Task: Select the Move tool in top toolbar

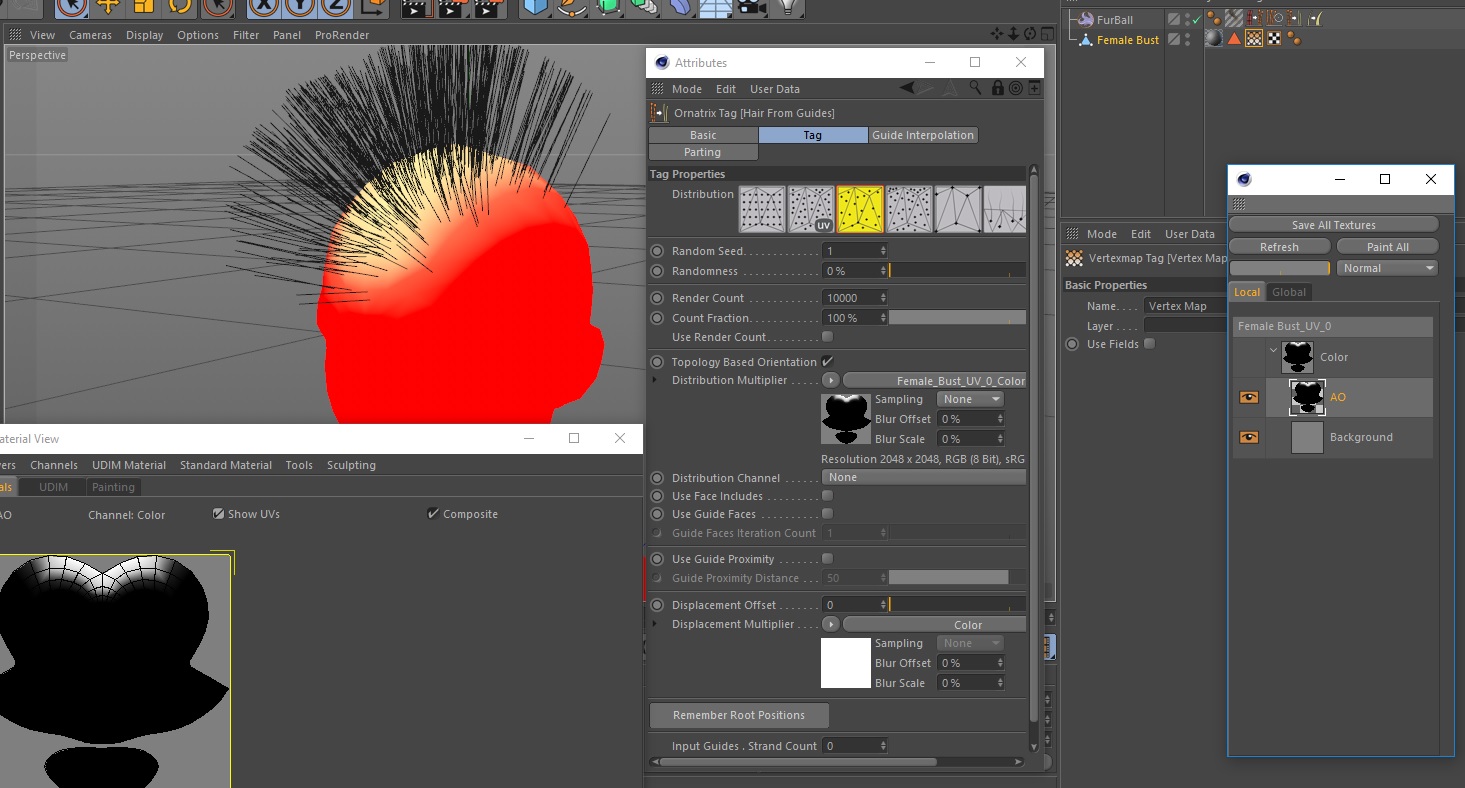Action: (109, 7)
